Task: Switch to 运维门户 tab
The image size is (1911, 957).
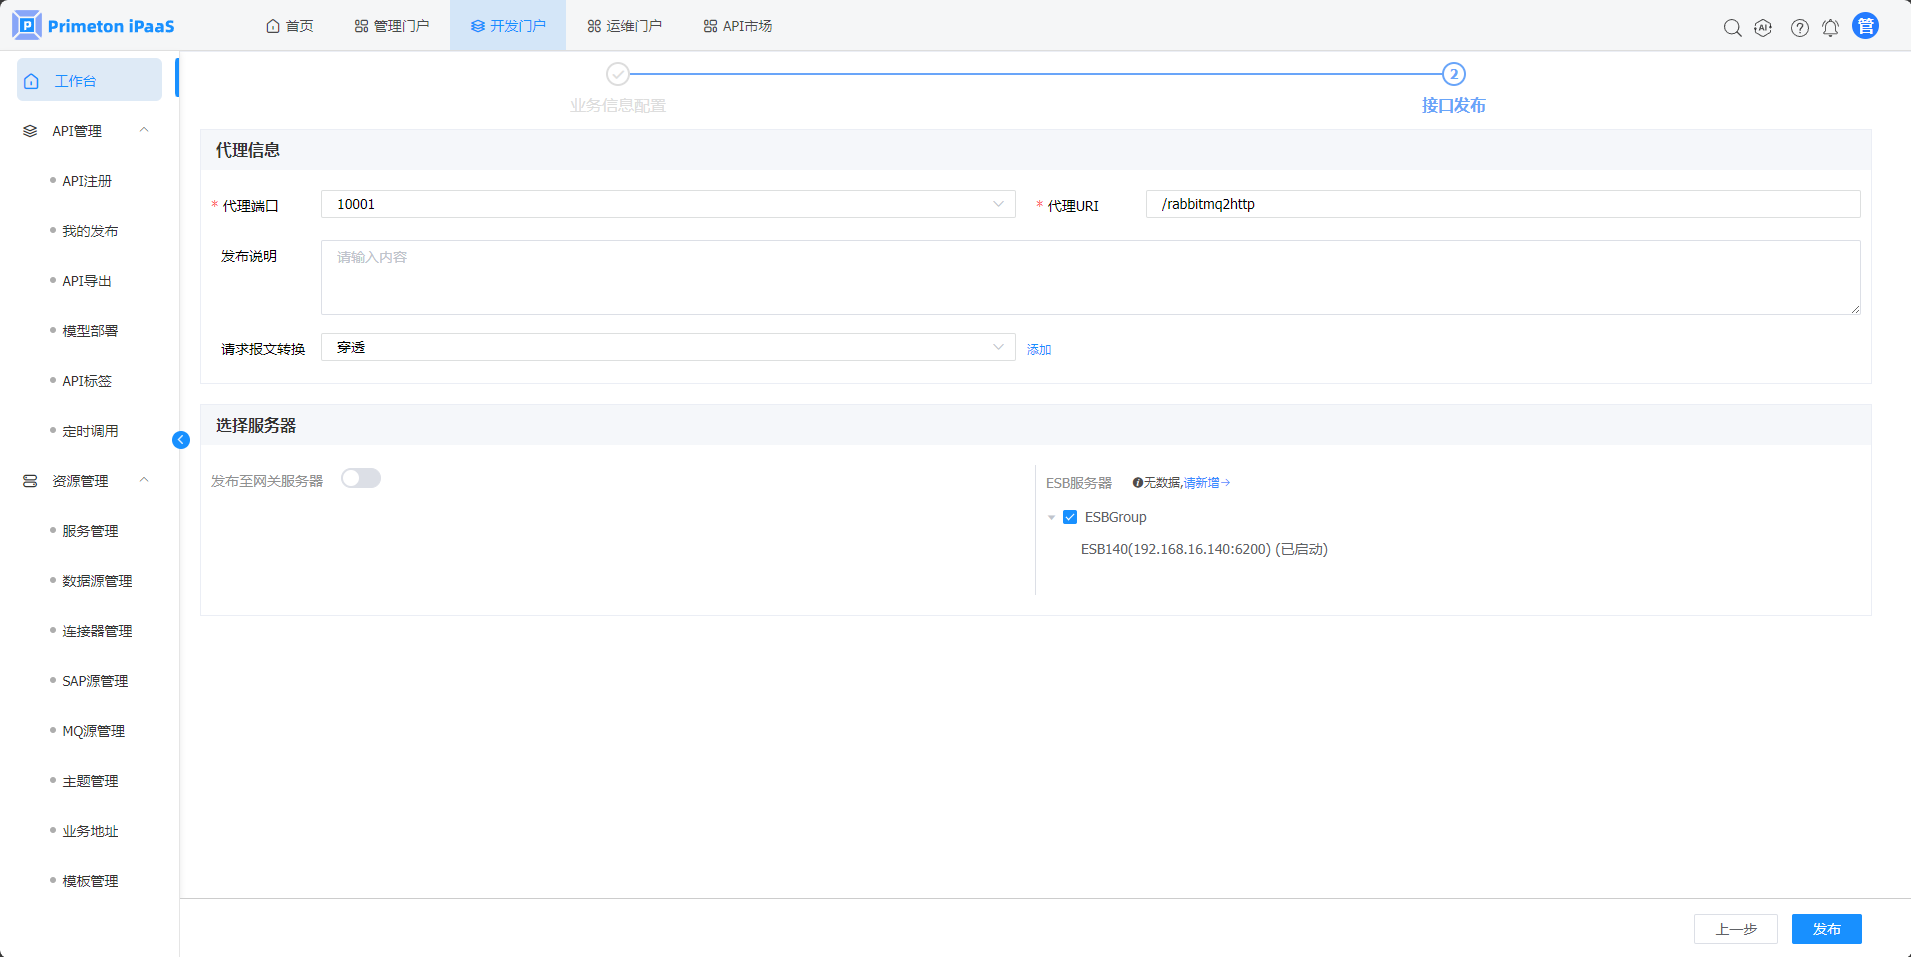Action: [624, 26]
